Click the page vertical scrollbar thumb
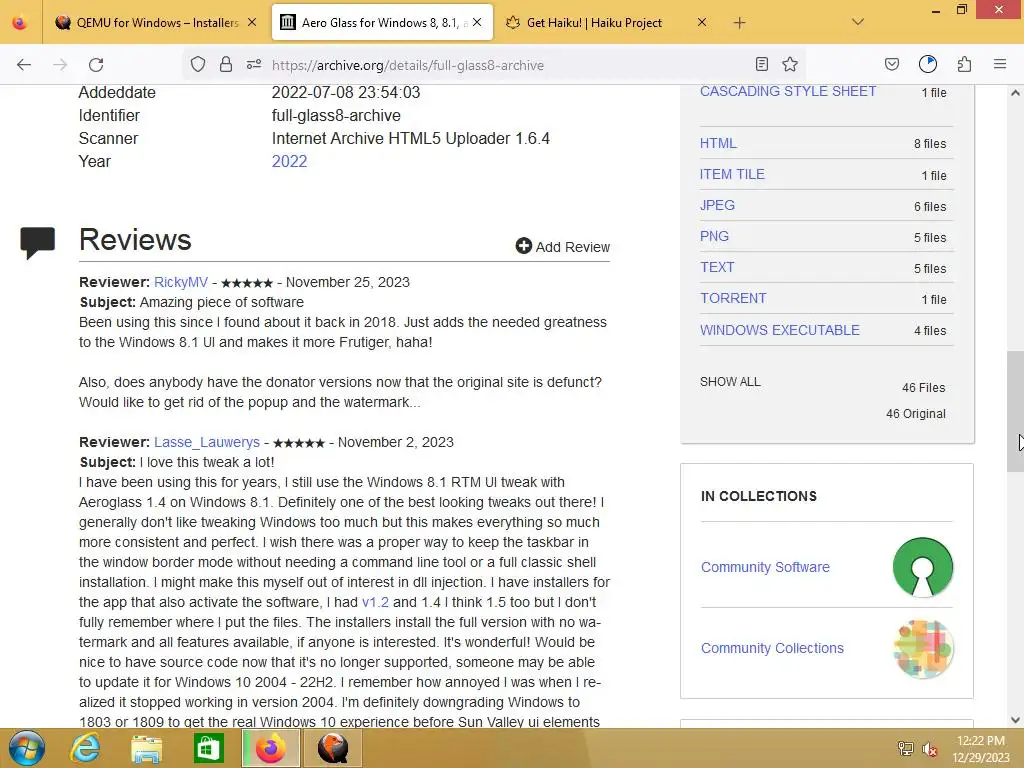Screen dimensions: 1024x768 pyautogui.click(x=1015, y=411)
